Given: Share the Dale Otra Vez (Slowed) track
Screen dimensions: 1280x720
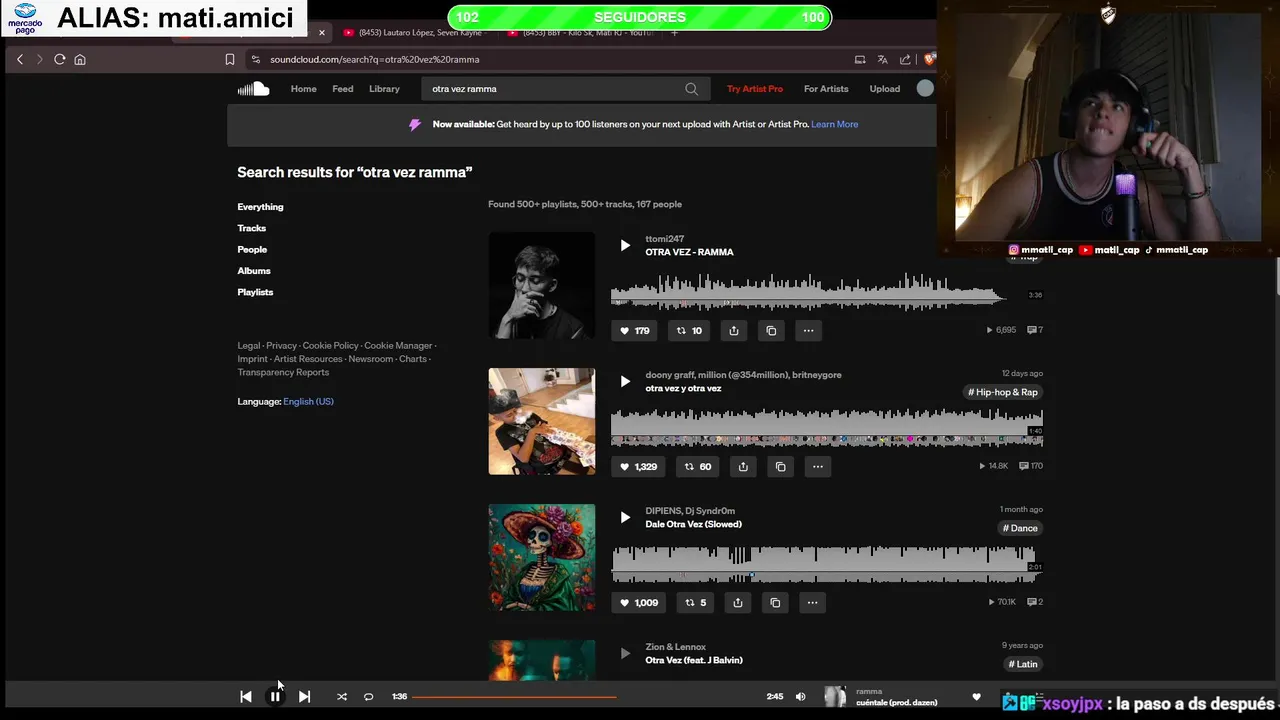Looking at the screenshot, I should click(738, 602).
